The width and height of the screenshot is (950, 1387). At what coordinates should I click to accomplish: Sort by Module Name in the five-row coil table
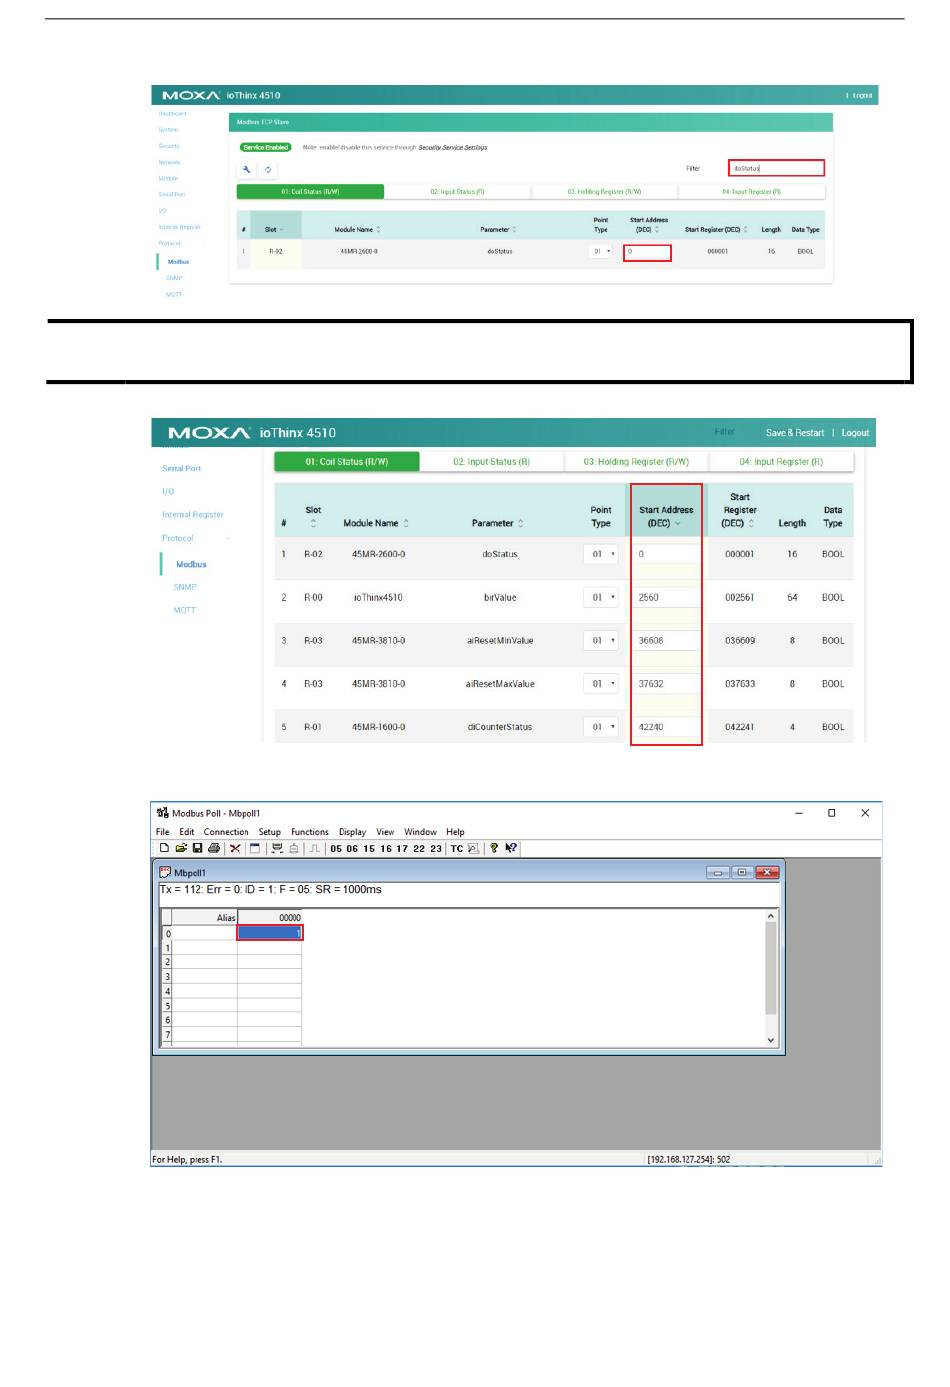376,523
